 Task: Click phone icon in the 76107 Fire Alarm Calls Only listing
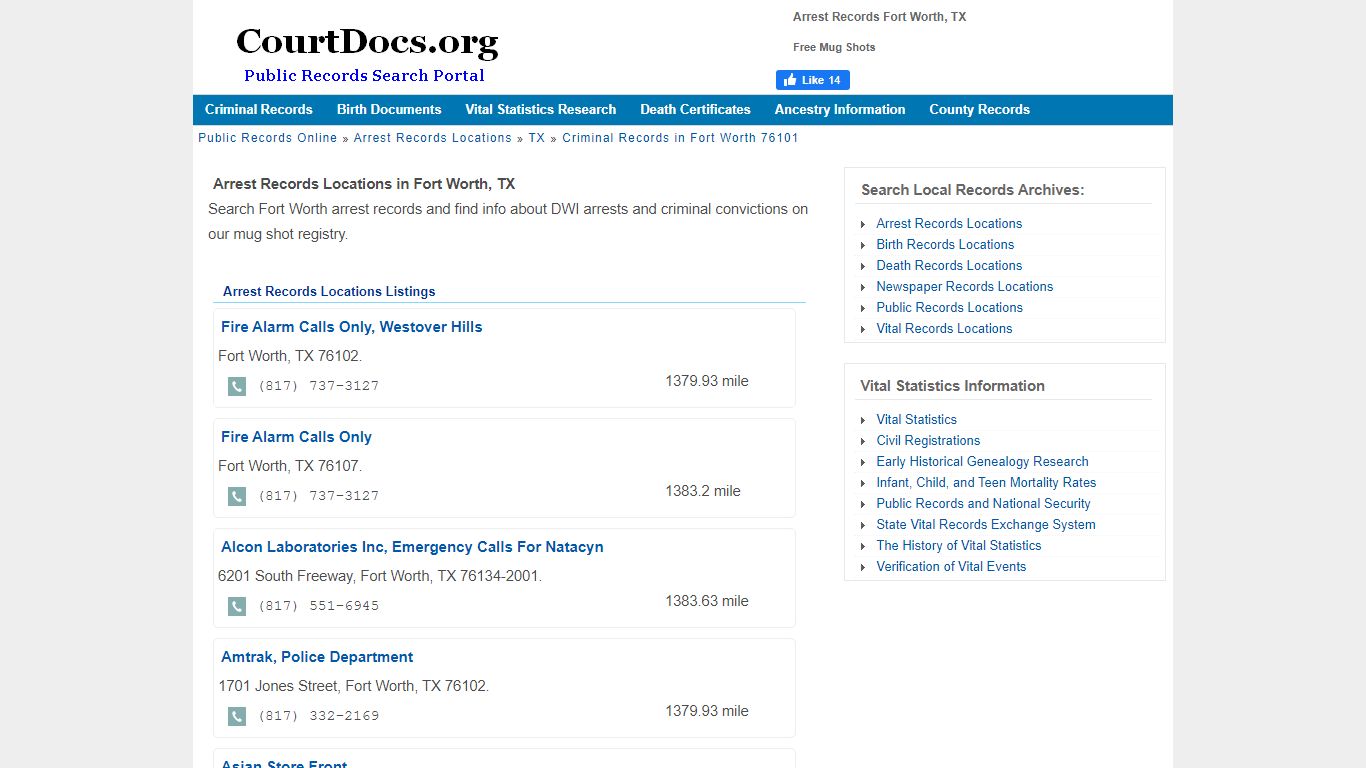point(237,496)
